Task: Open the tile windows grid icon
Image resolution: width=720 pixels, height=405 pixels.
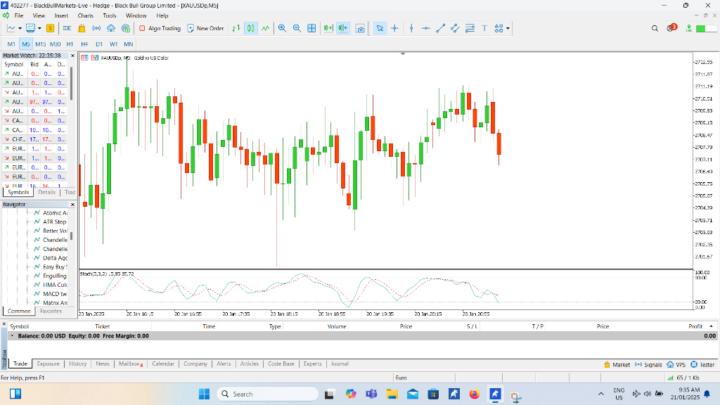Action: 313,28
